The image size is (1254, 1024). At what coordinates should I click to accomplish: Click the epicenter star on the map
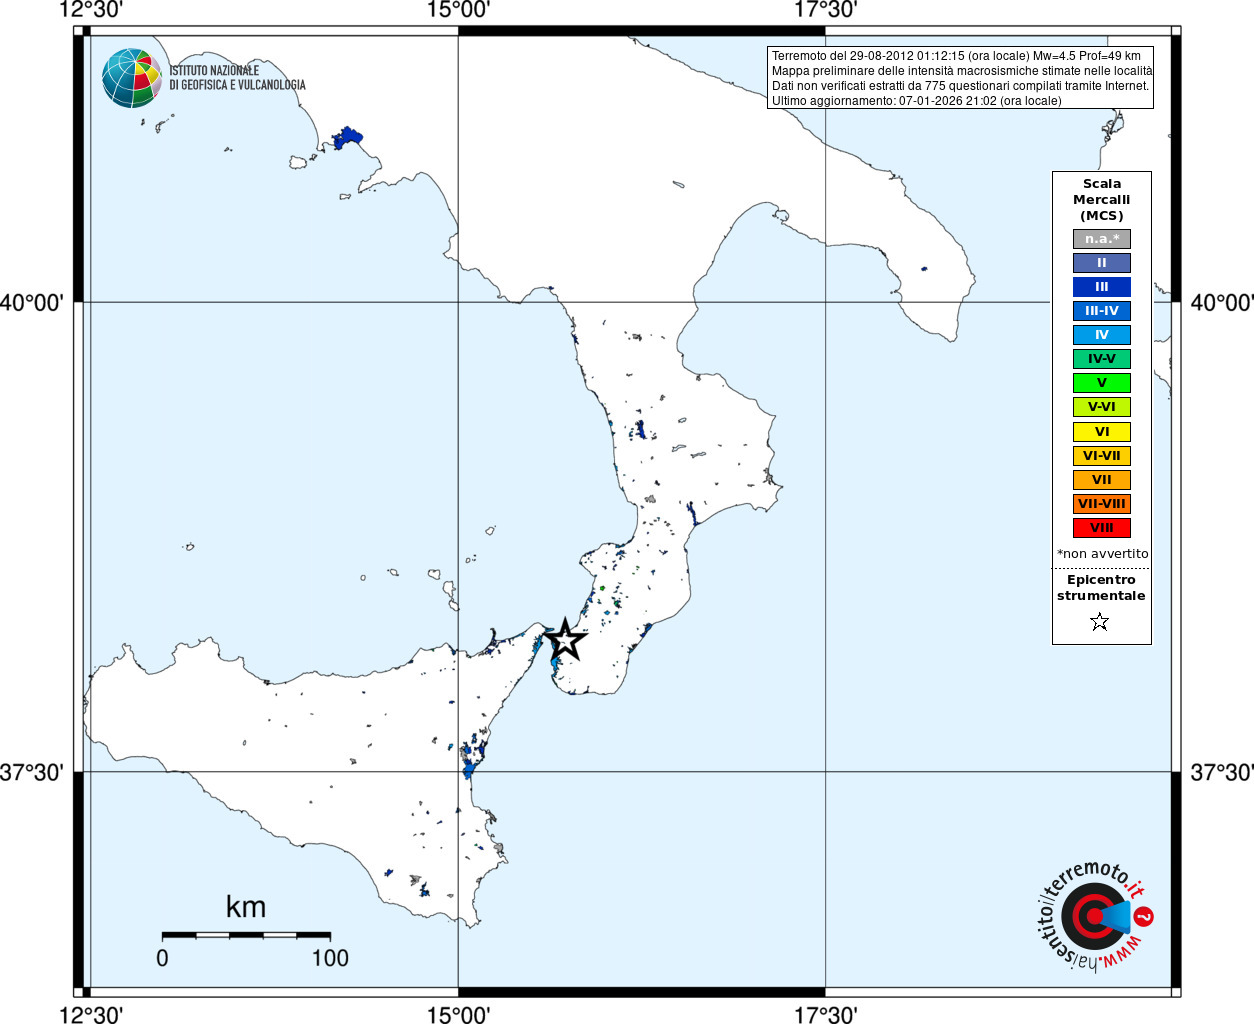point(566,639)
